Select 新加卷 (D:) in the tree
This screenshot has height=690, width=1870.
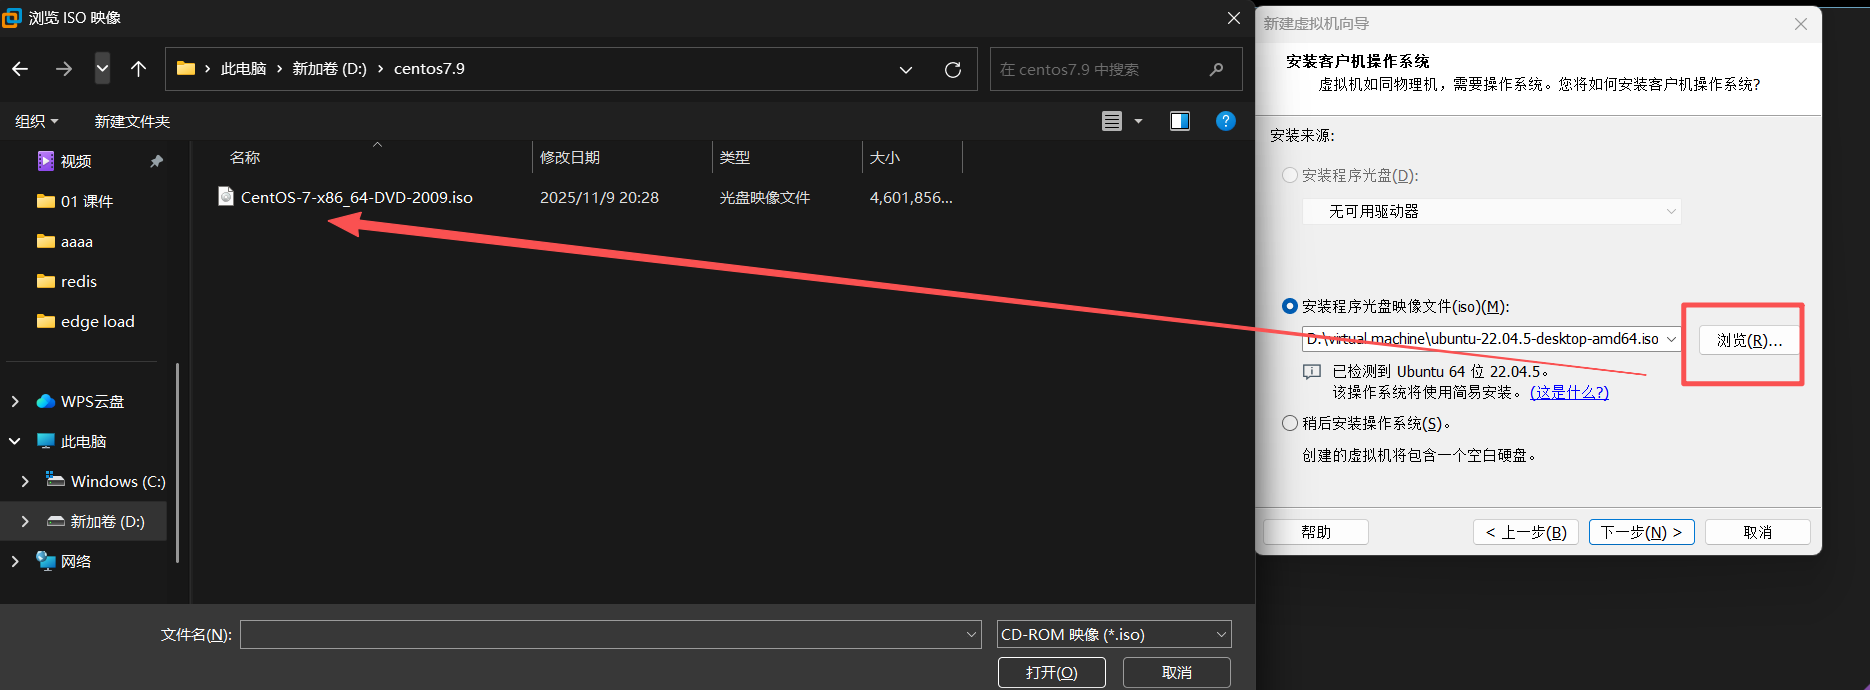(107, 521)
